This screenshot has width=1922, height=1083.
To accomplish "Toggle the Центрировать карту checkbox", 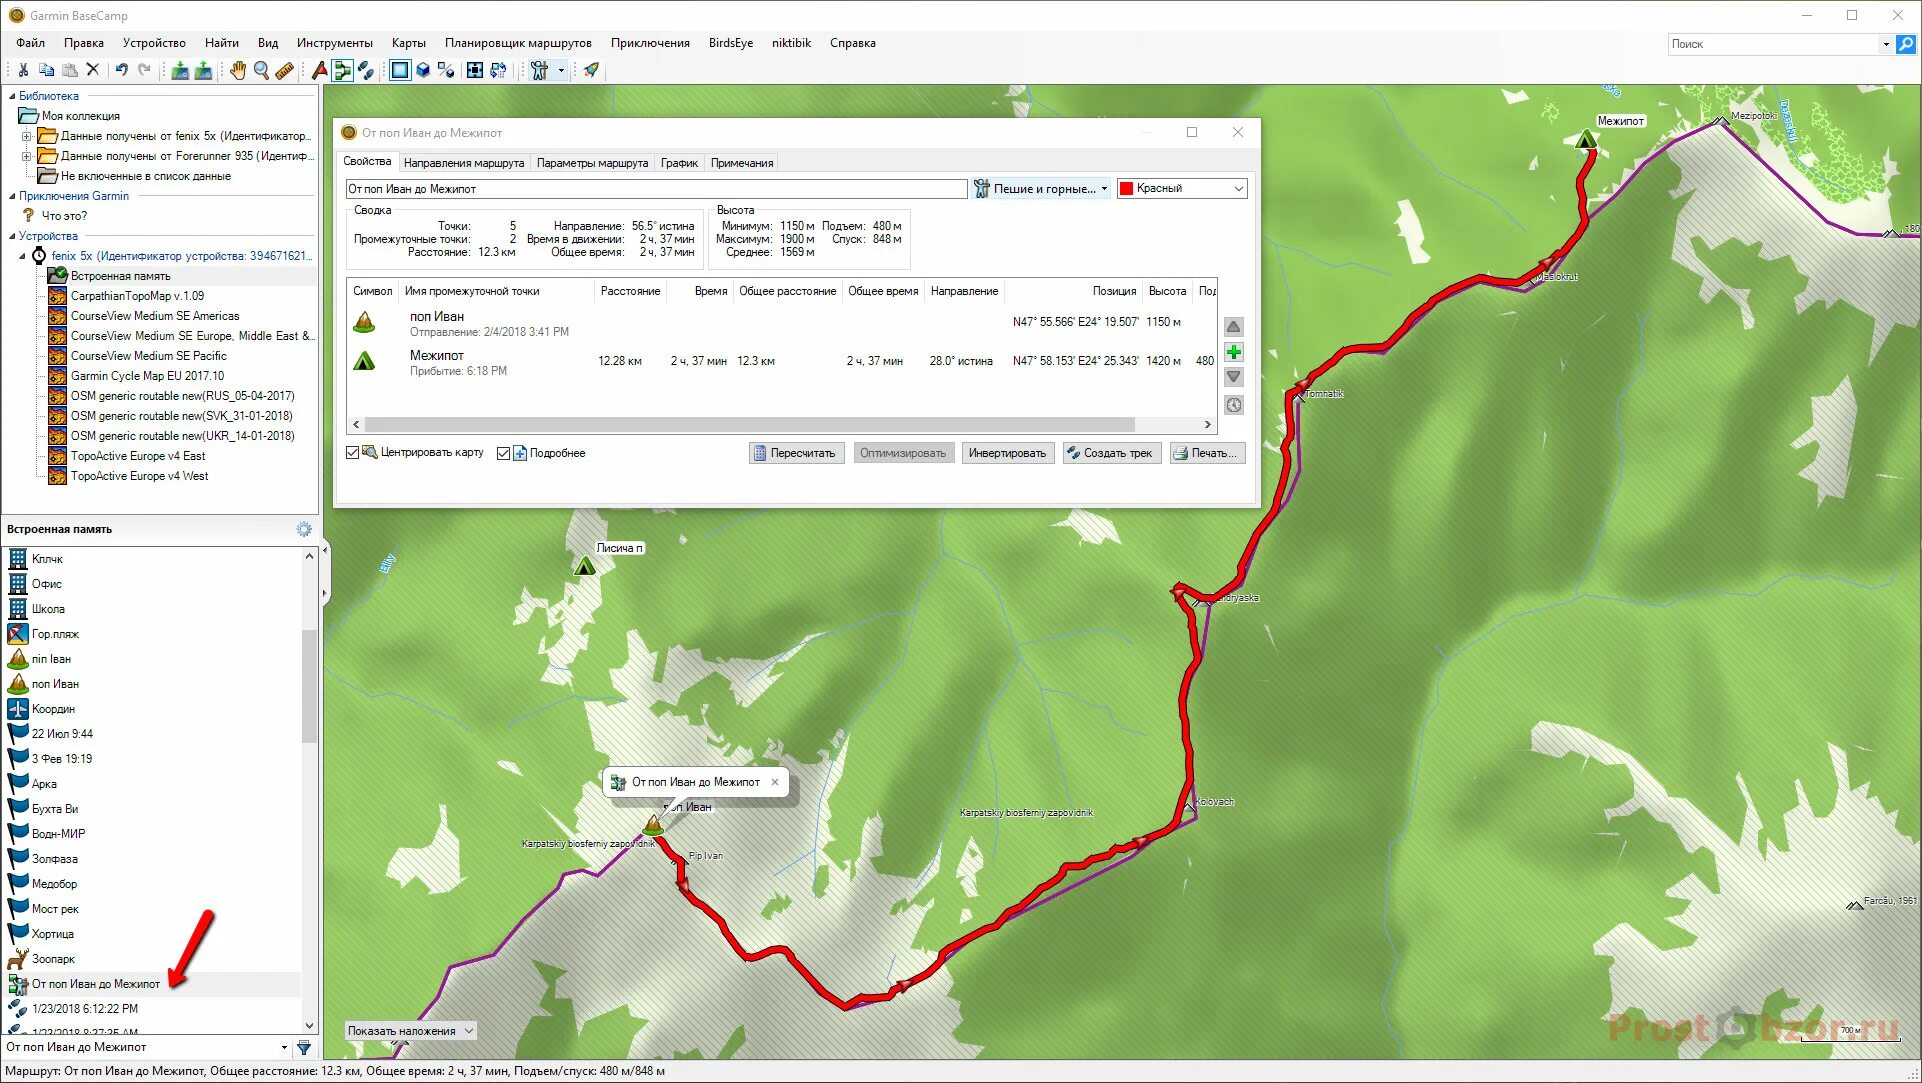I will [353, 453].
